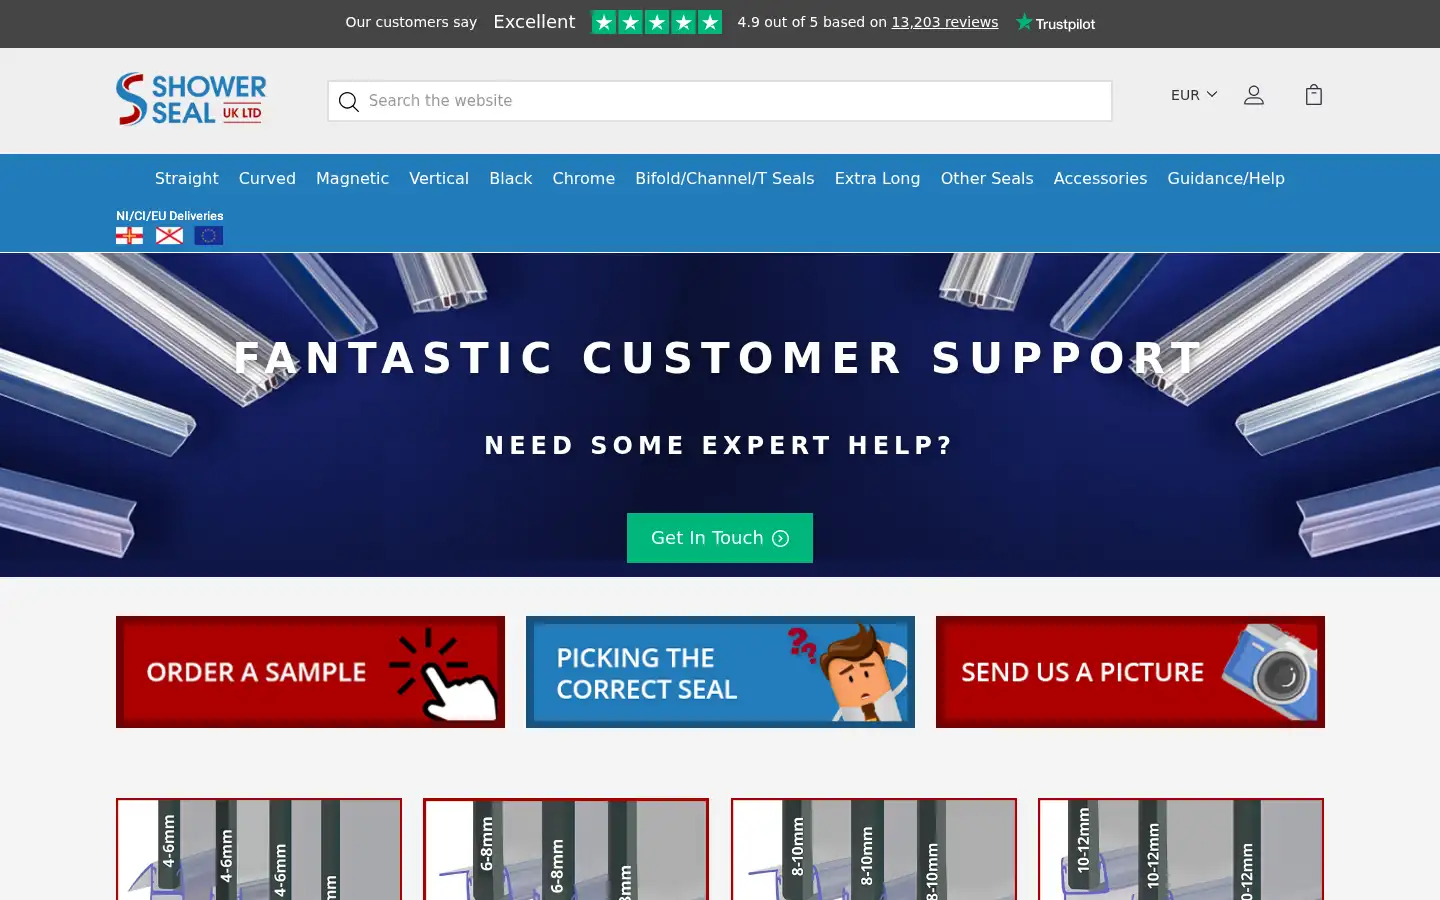Click the Shower Seal UK logo
The height and width of the screenshot is (900, 1440).
(x=191, y=99)
